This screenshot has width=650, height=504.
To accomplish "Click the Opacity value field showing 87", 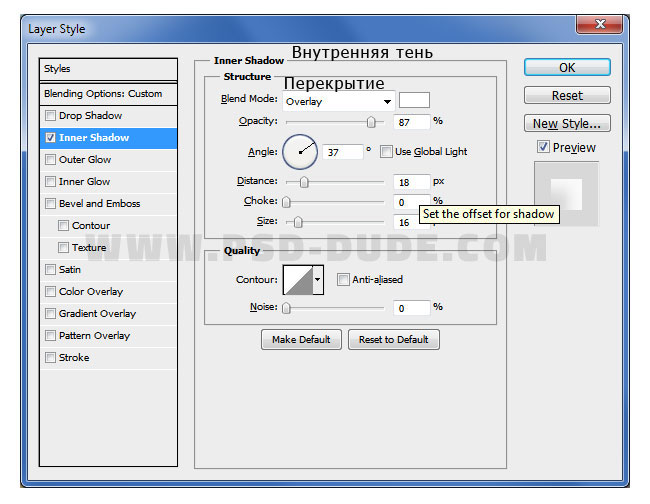I will [x=411, y=122].
